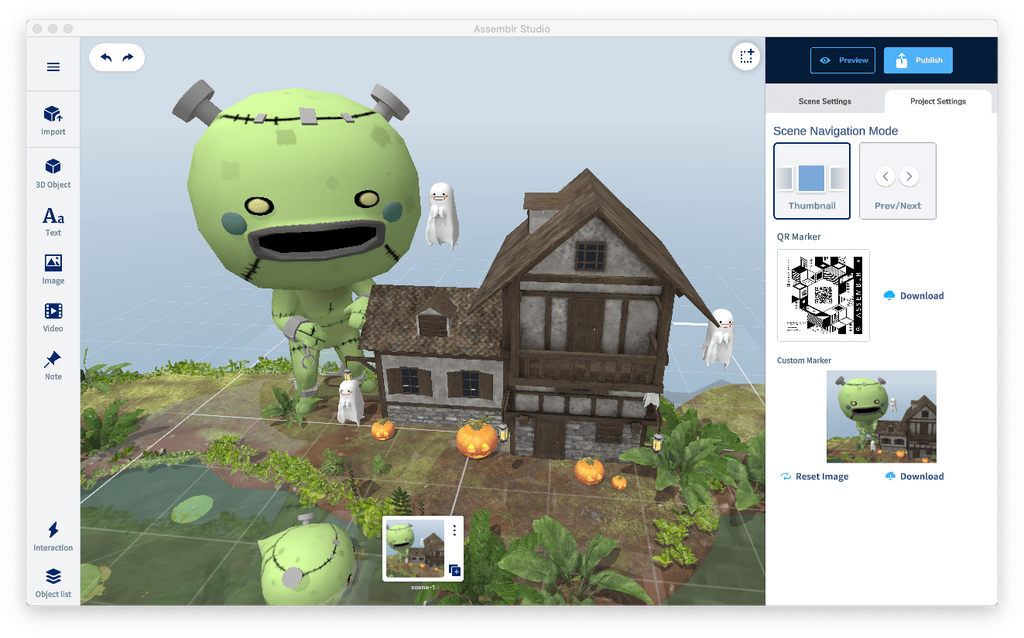Add an Image element

click(53, 270)
